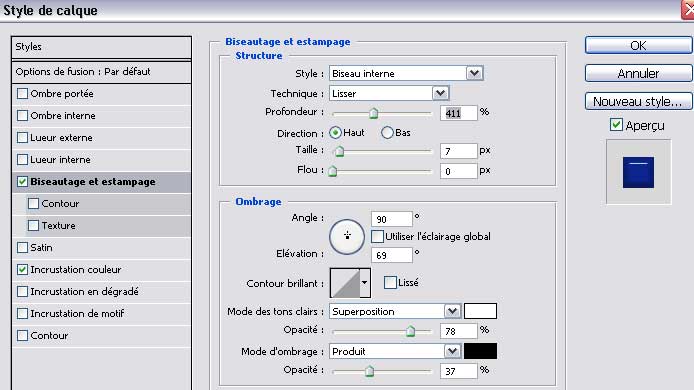Click the Elévation value field 69
The width and height of the screenshot is (694, 390).
(x=392, y=255)
